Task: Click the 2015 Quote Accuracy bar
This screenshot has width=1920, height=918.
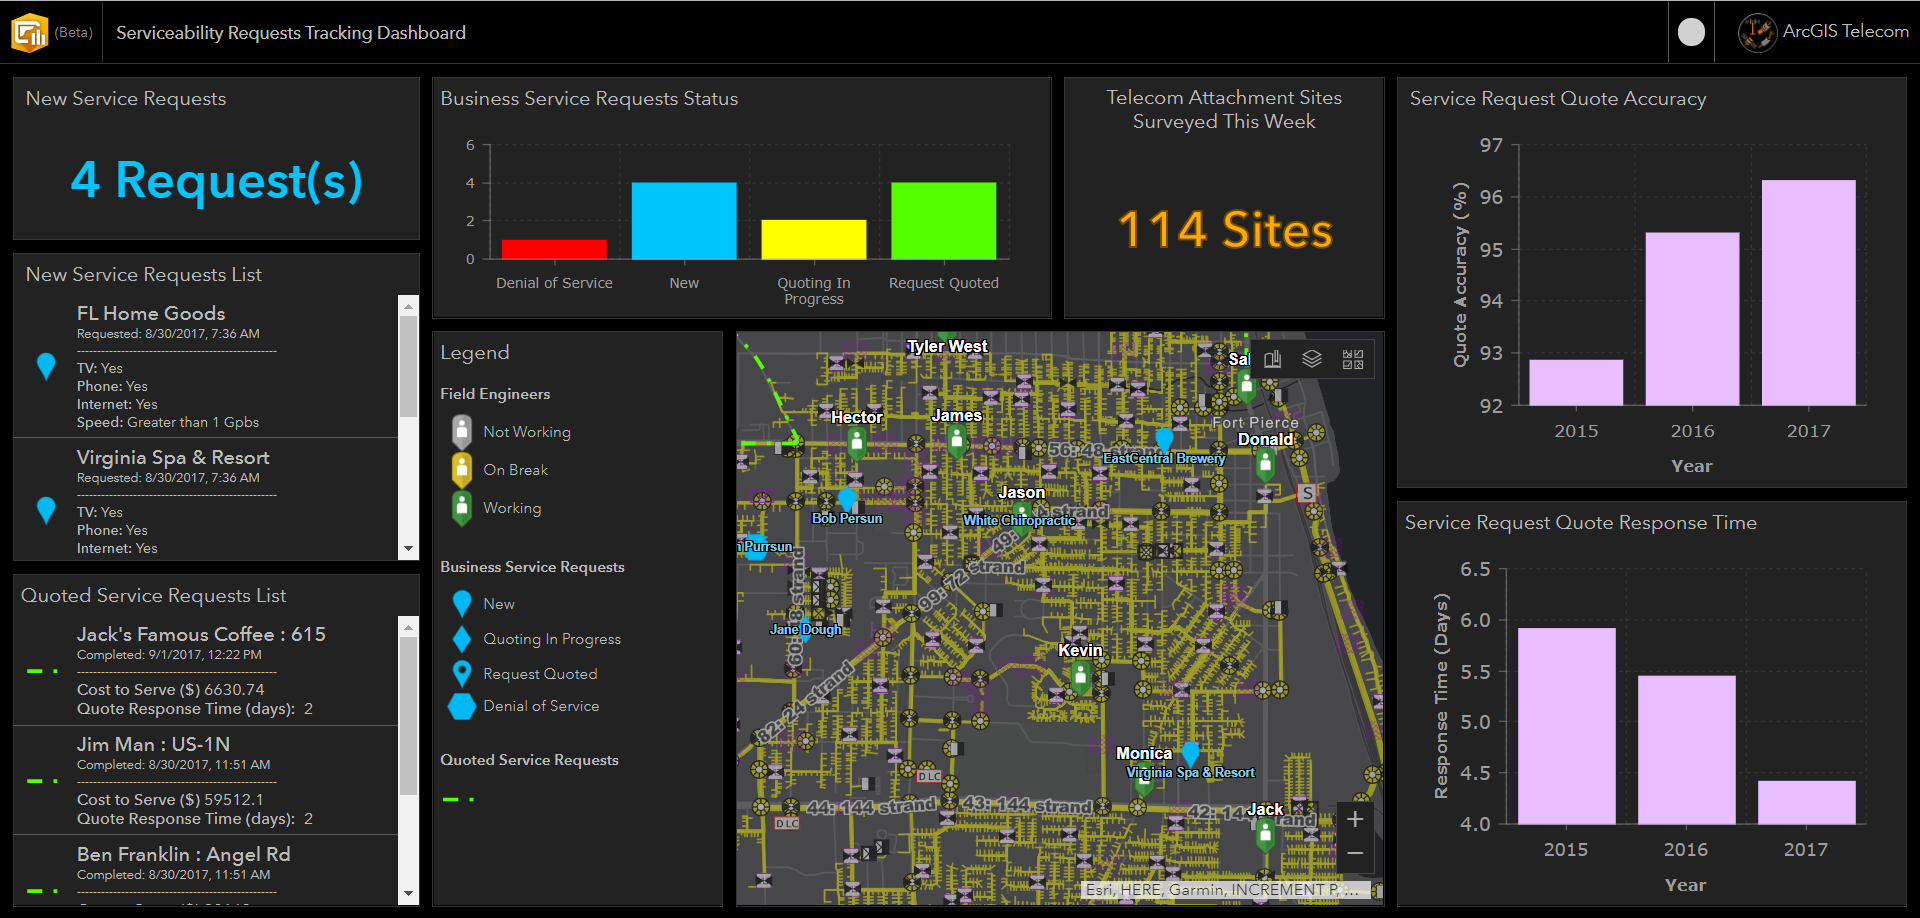Action: pyautogui.click(x=1576, y=383)
